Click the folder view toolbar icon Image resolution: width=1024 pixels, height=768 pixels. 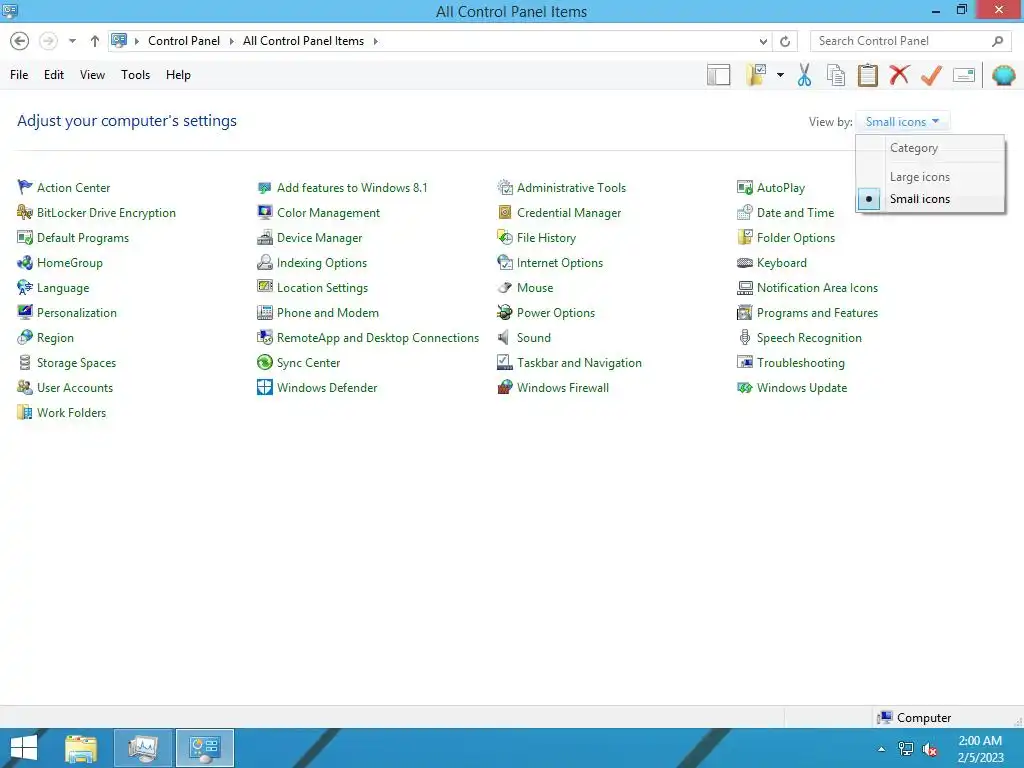pos(756,75)
